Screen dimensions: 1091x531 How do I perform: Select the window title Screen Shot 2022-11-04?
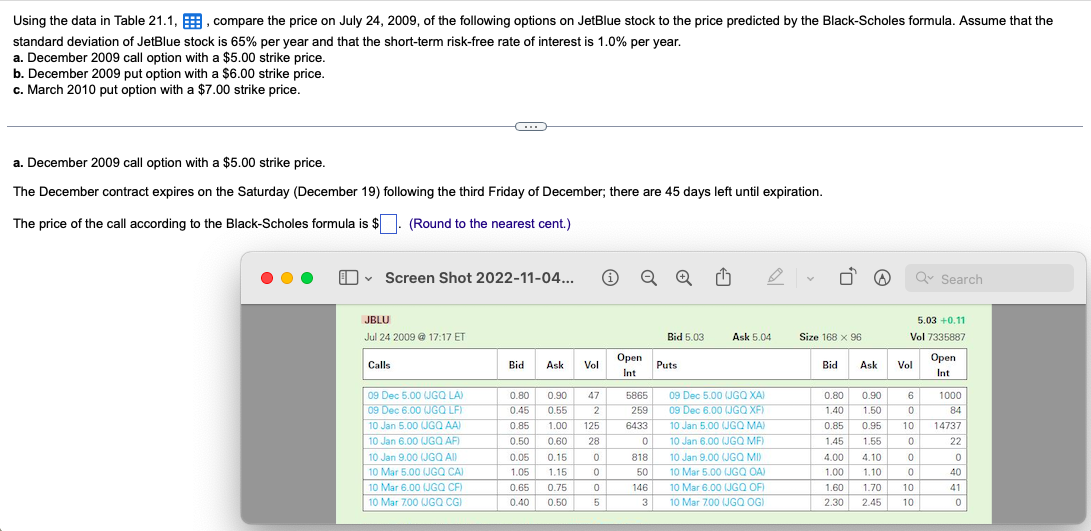pos(479,278)
